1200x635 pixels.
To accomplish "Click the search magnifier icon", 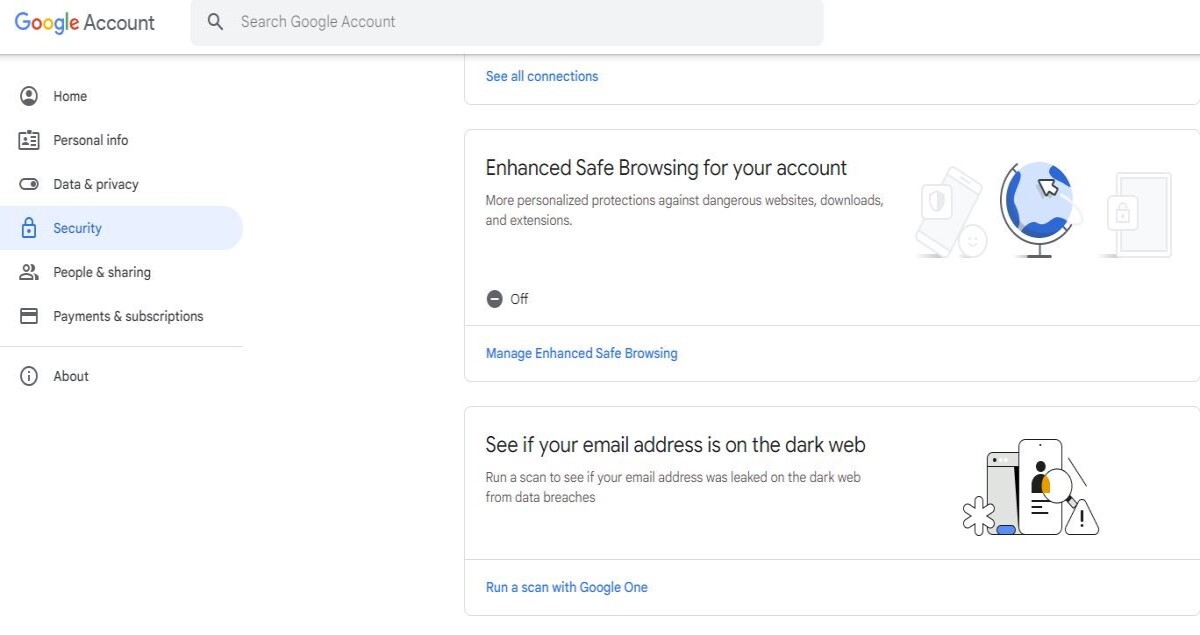I will point(215,22).
